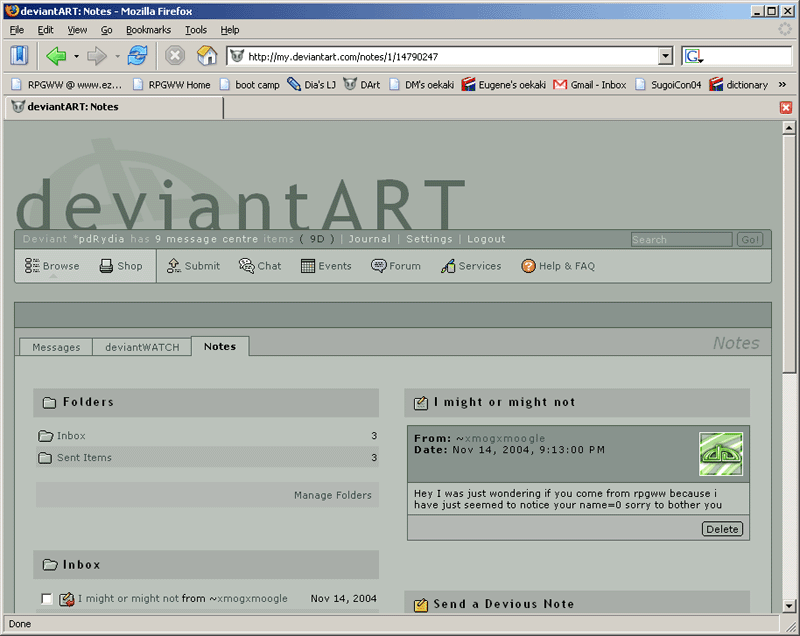The image size is (800, 636).
Task: Open the View menu
Action: pos(77,30)
